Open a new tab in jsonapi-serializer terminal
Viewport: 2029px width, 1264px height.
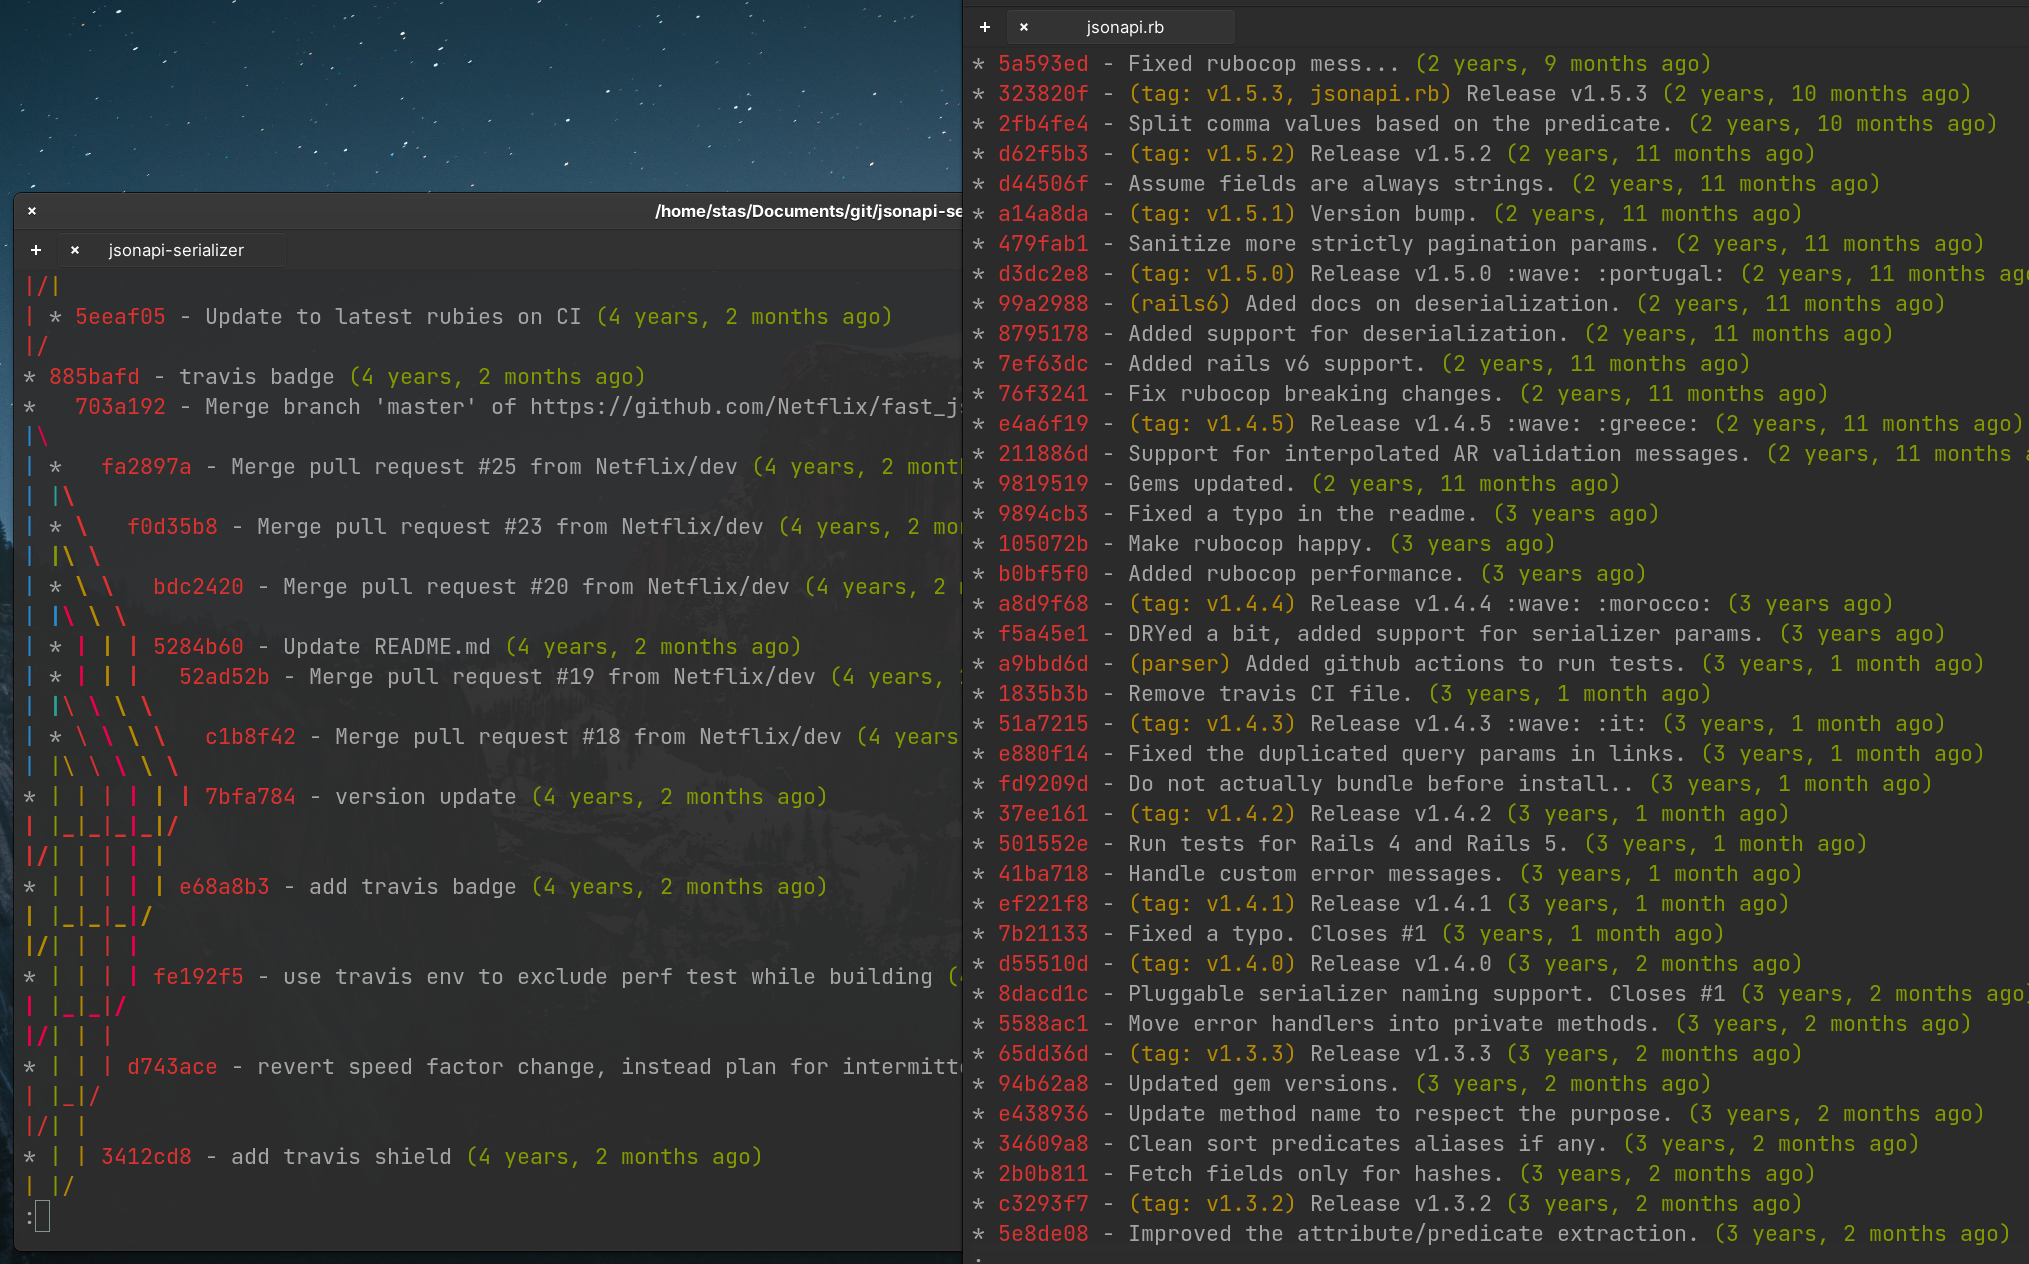click(x=36, y=250)
